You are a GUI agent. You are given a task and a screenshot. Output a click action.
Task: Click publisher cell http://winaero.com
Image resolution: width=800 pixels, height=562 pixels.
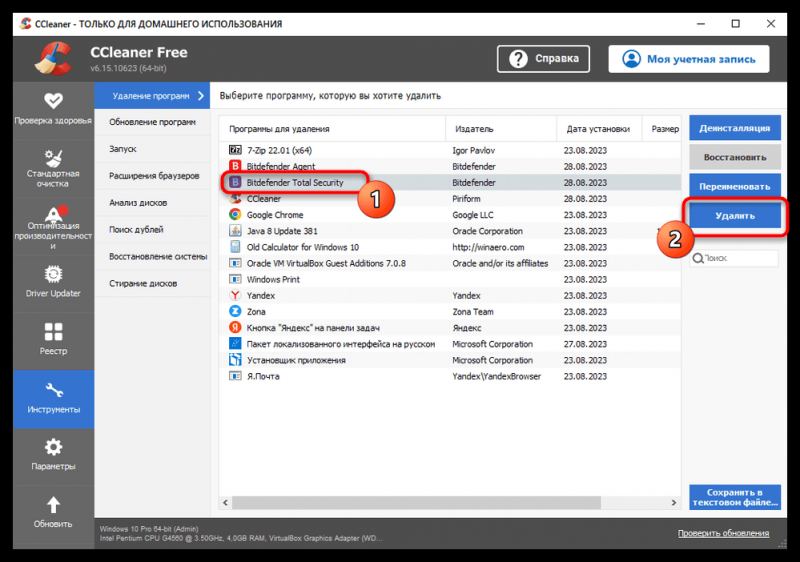[x=488, y=247]
